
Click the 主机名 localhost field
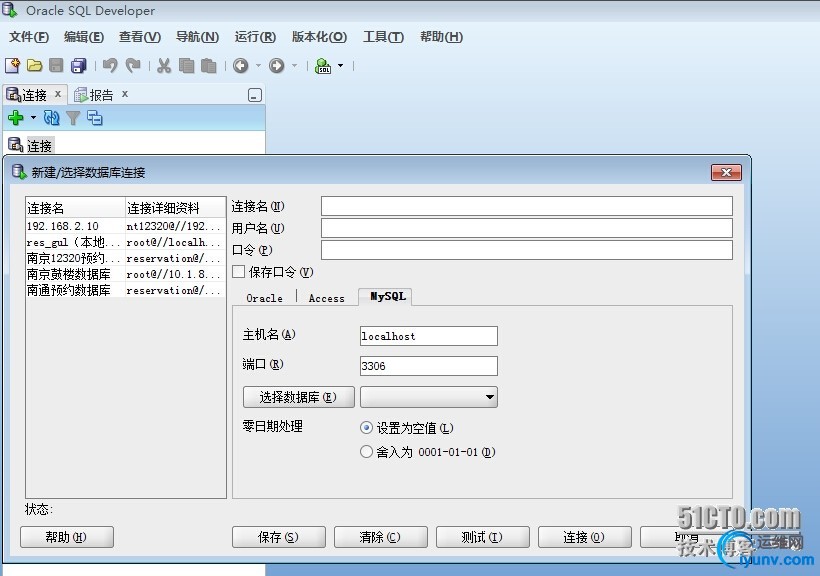(429, 336)
